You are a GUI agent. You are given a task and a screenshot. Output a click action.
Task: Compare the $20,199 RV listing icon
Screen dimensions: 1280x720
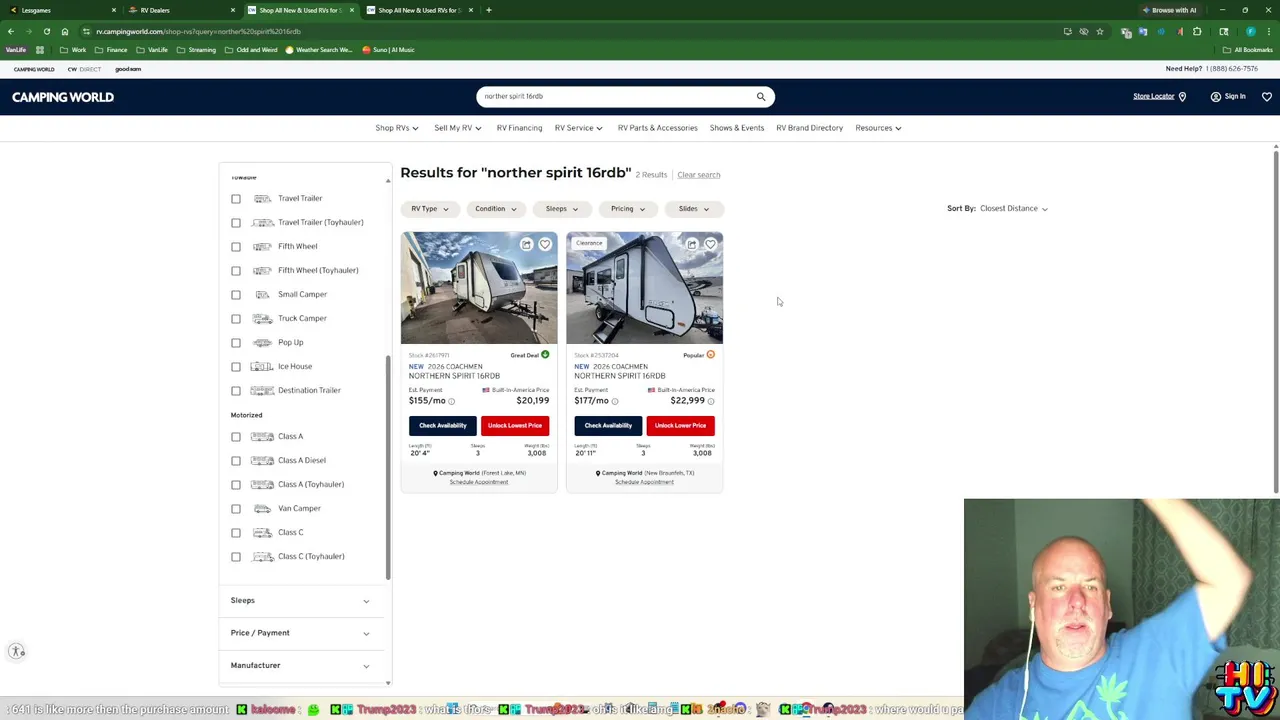526,244
